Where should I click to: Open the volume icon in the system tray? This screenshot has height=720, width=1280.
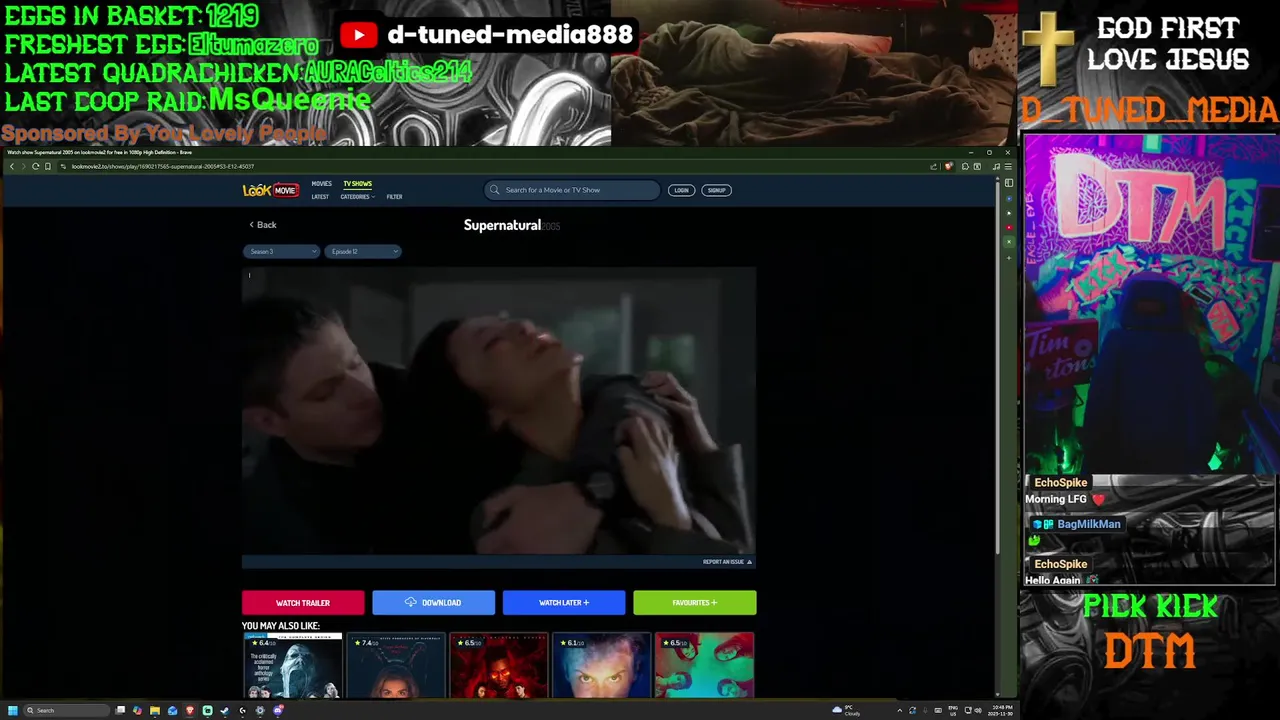[x=978, y=710]
